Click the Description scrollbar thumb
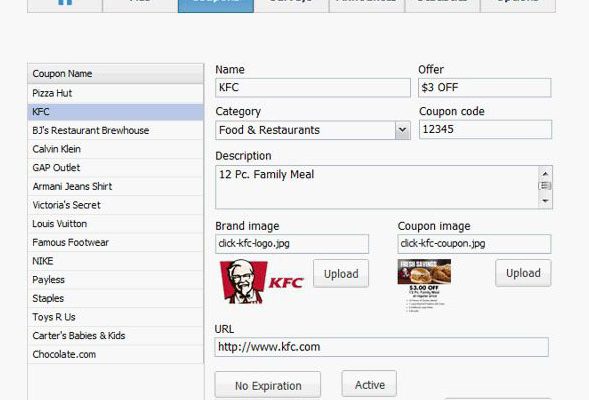Screen dimensions: 589x400 (x=545, y=186)
